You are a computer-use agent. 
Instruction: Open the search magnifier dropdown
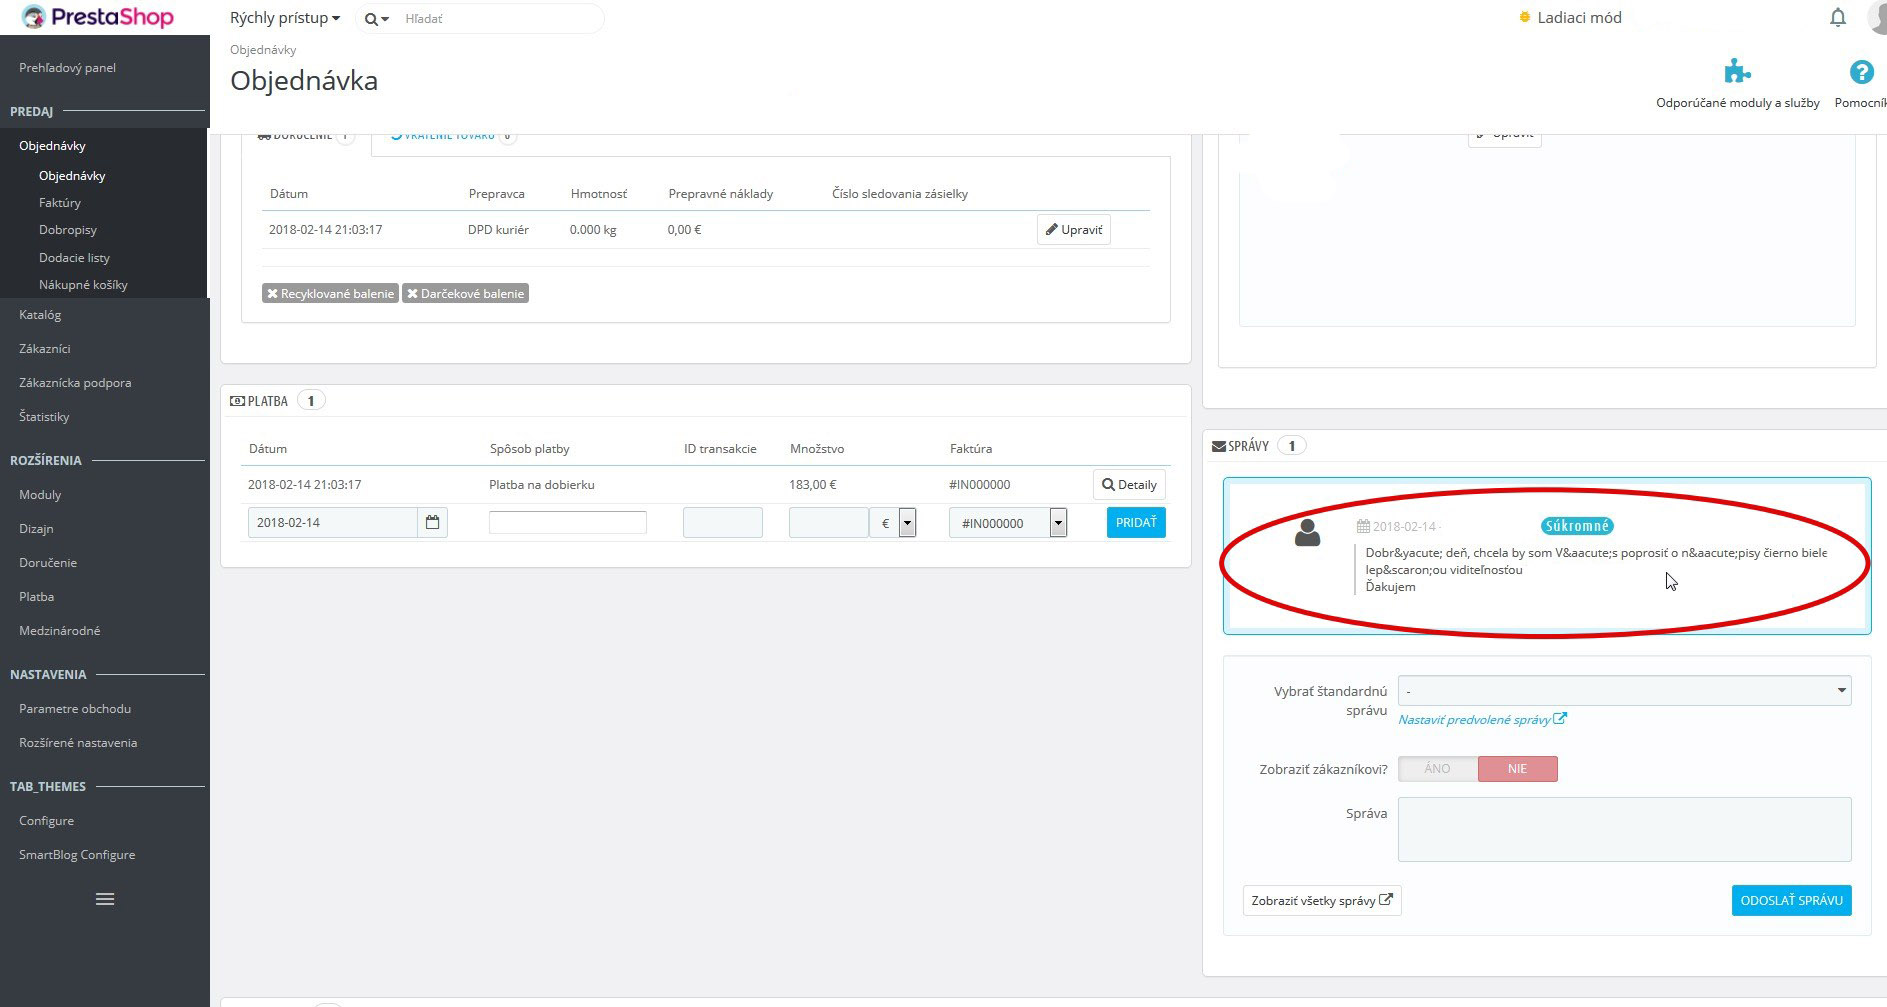click(376, 19)
